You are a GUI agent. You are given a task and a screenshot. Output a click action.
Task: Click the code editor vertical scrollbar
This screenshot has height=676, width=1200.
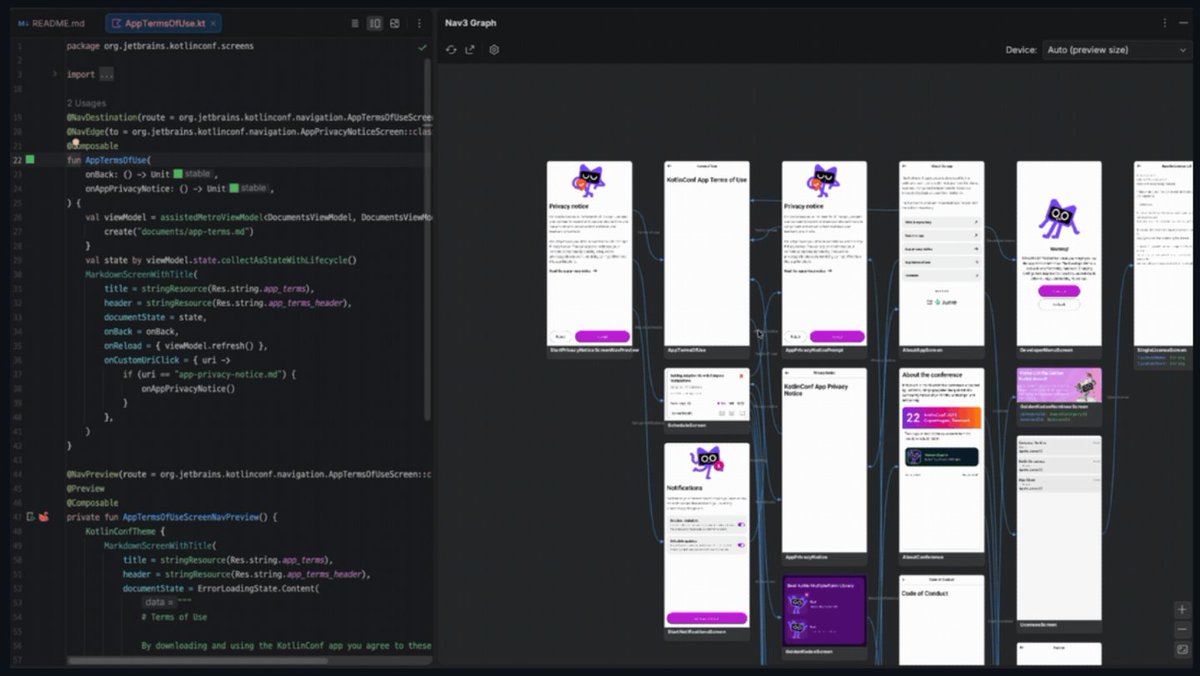(428, 240)
